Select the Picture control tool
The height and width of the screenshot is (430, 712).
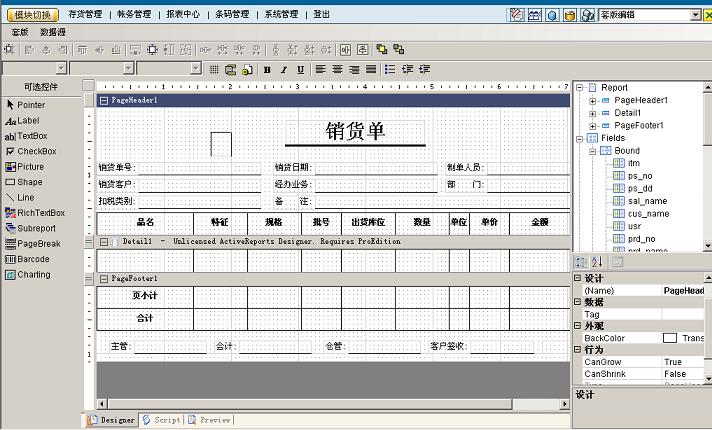point(30,167)
